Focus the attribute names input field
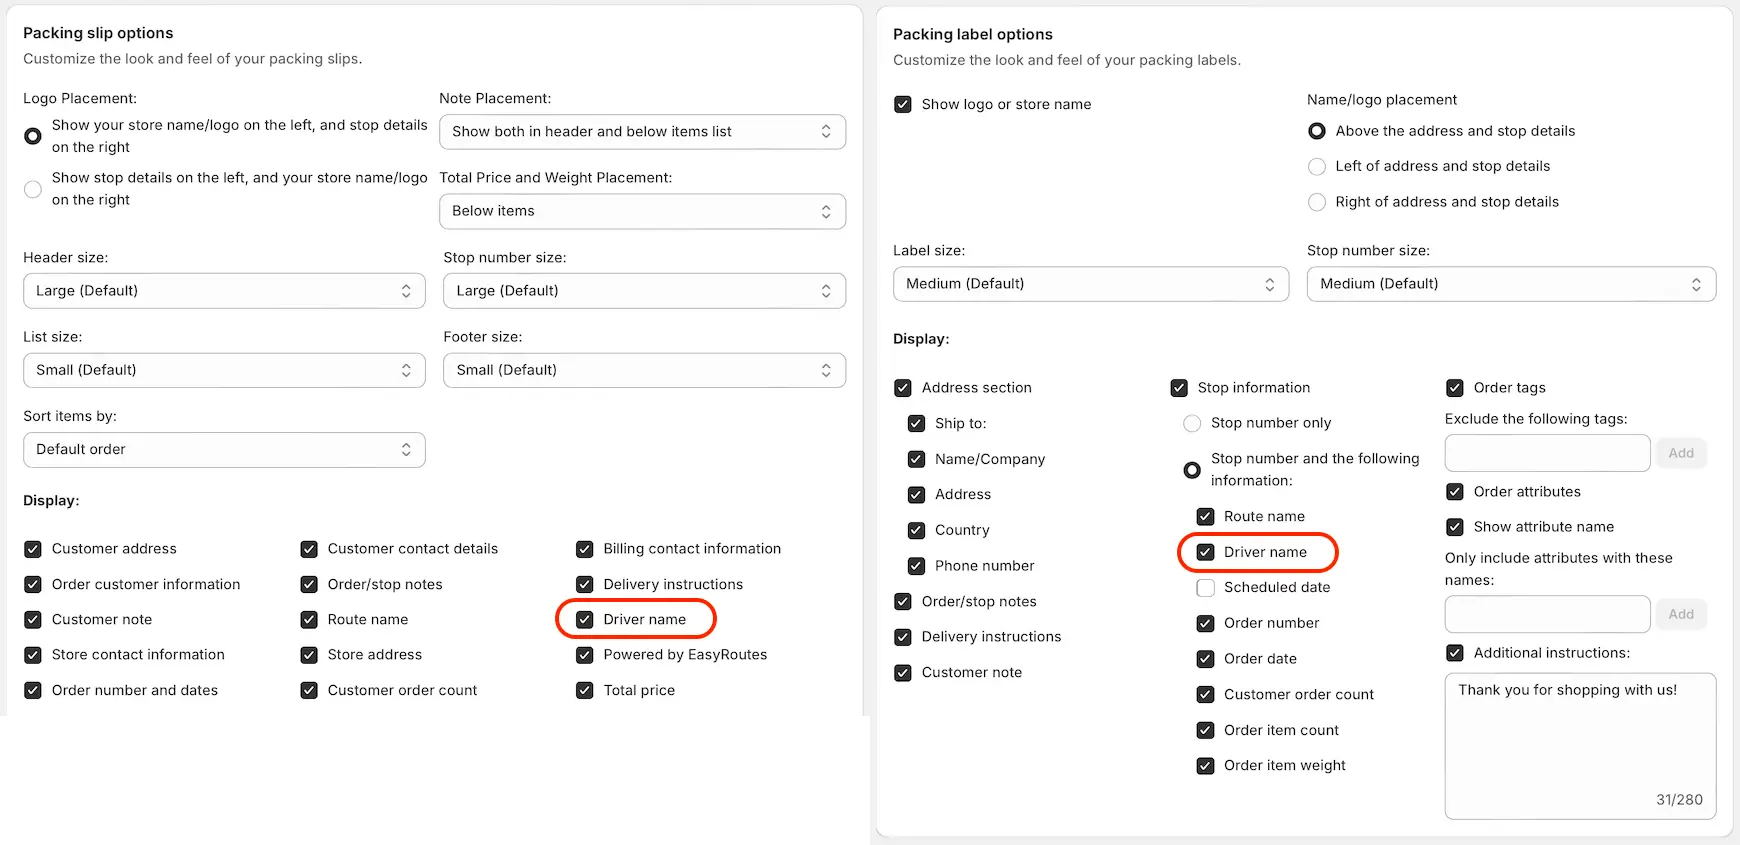Screen dimensions: 1740x845 [1547, 614]
